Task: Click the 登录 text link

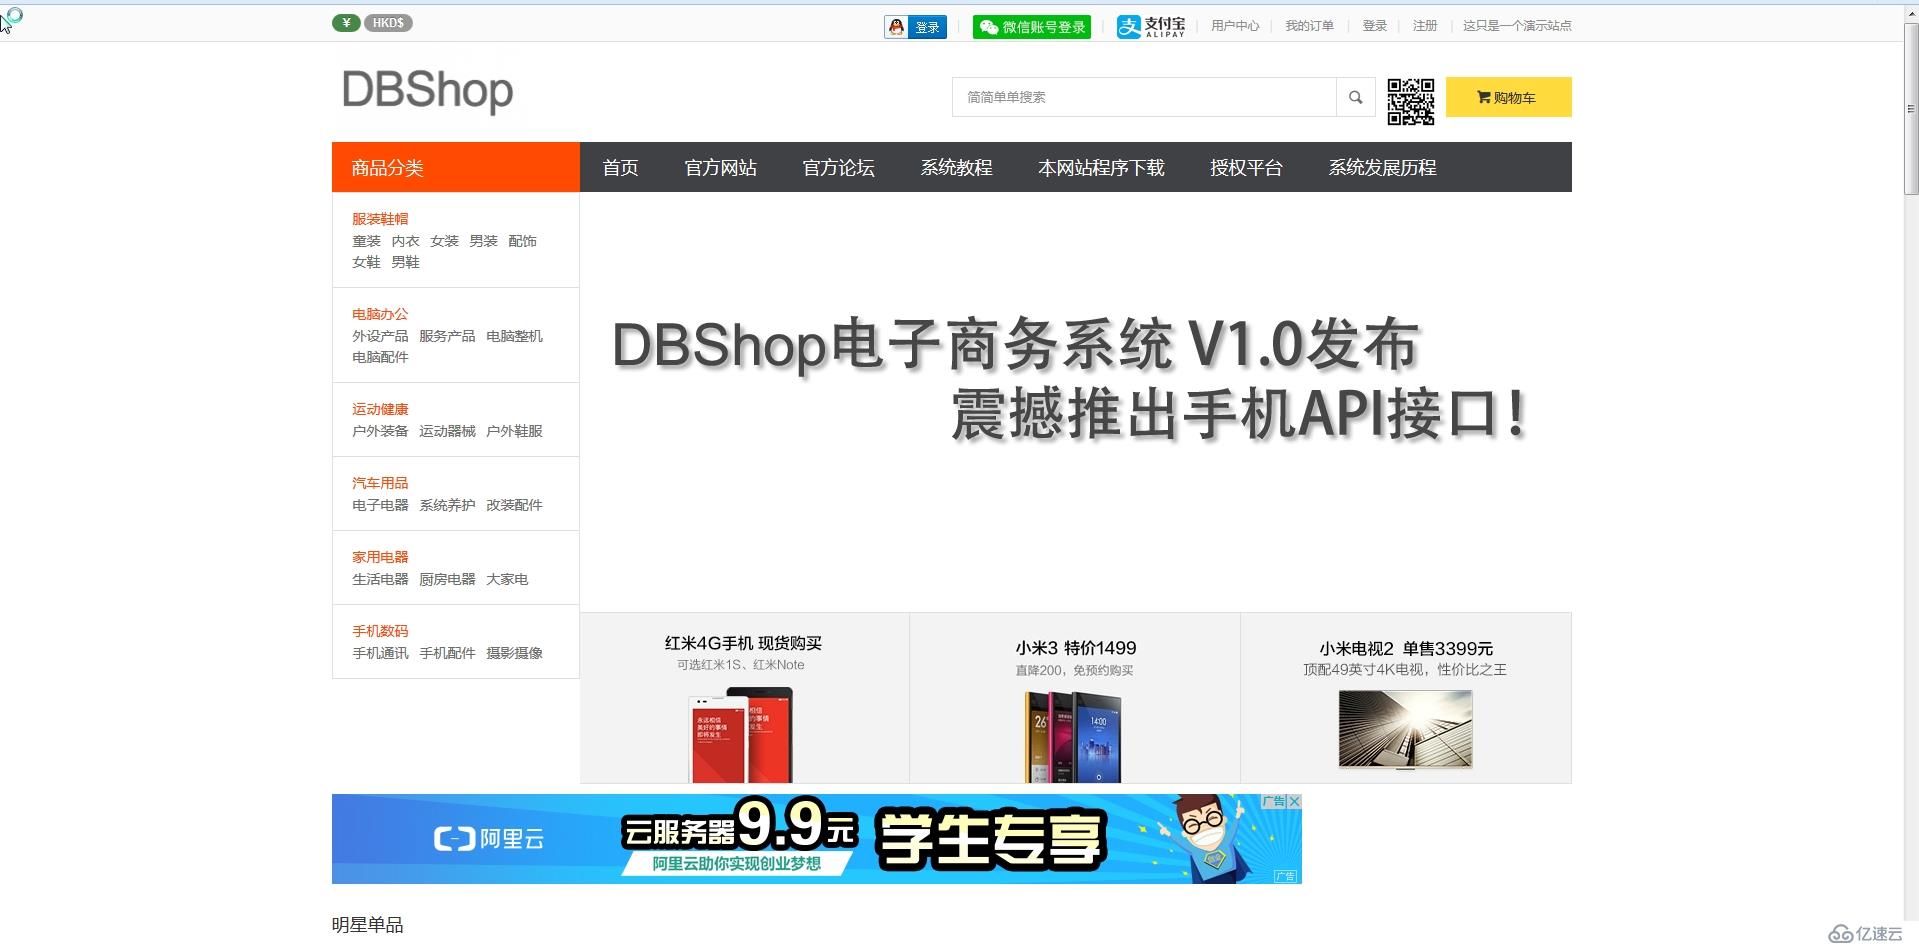Action: 1374,26
